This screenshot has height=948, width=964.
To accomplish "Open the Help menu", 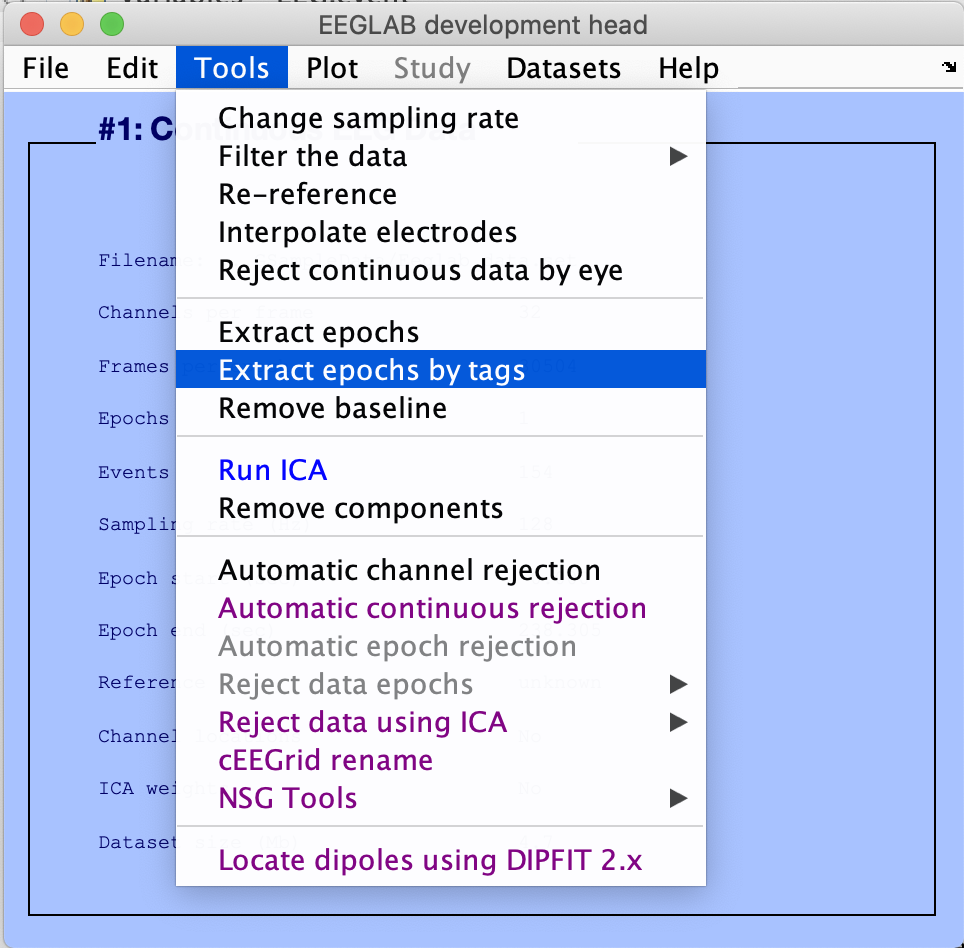I will point(688,68).
